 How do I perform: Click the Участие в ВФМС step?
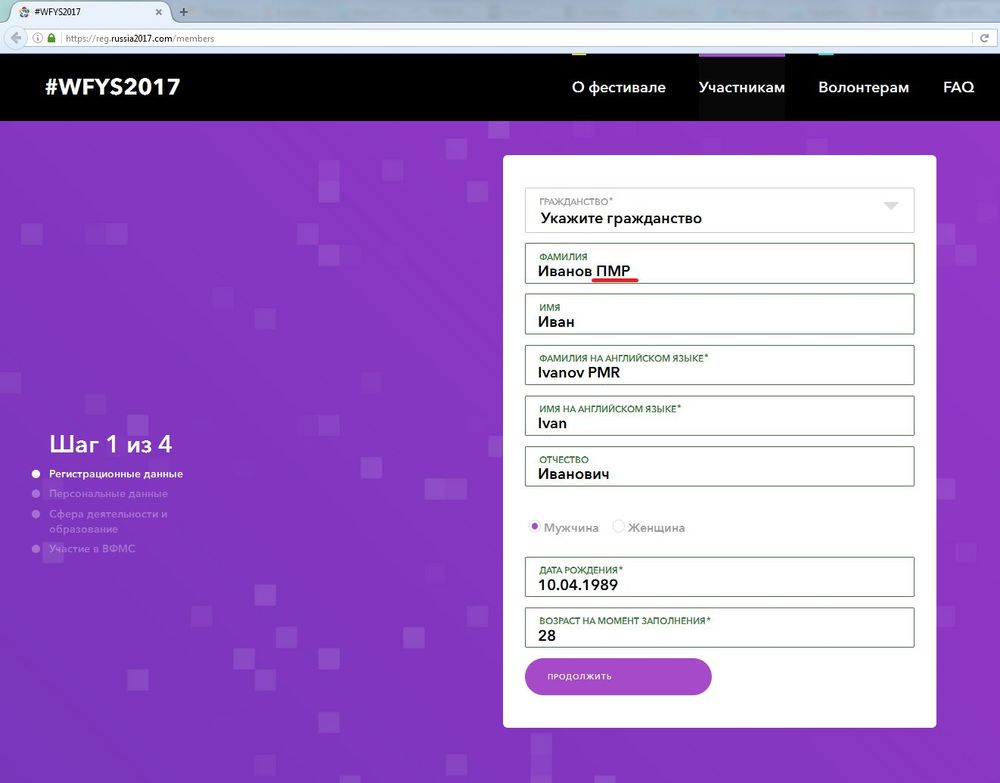(92, 548)
